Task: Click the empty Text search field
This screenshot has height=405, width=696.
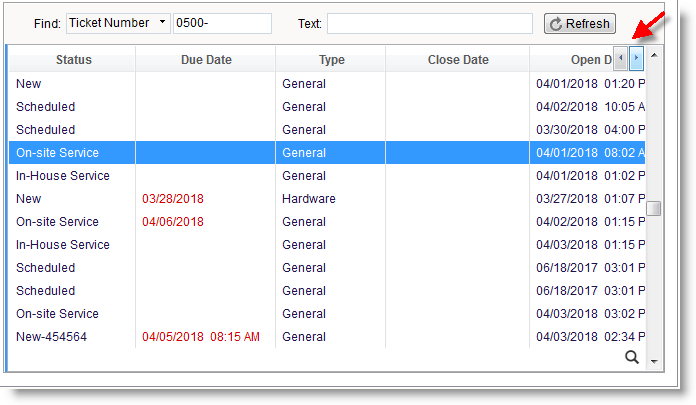Action: coord(429,24)
